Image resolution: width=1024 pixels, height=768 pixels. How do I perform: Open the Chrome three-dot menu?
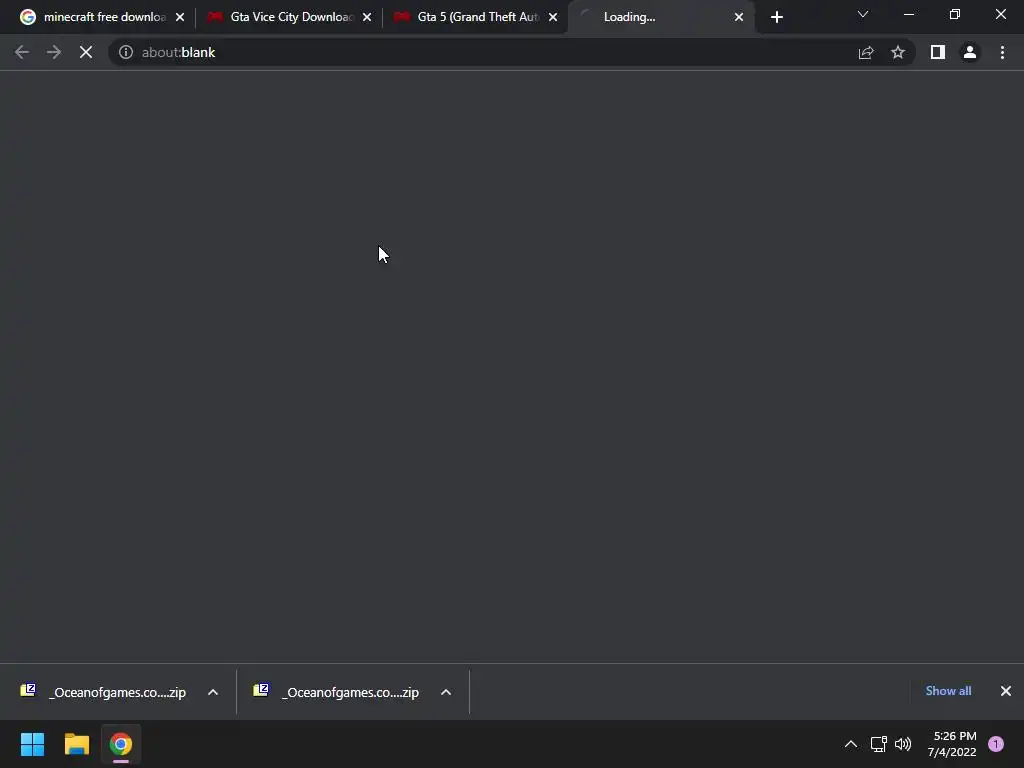pos(1002,52)
